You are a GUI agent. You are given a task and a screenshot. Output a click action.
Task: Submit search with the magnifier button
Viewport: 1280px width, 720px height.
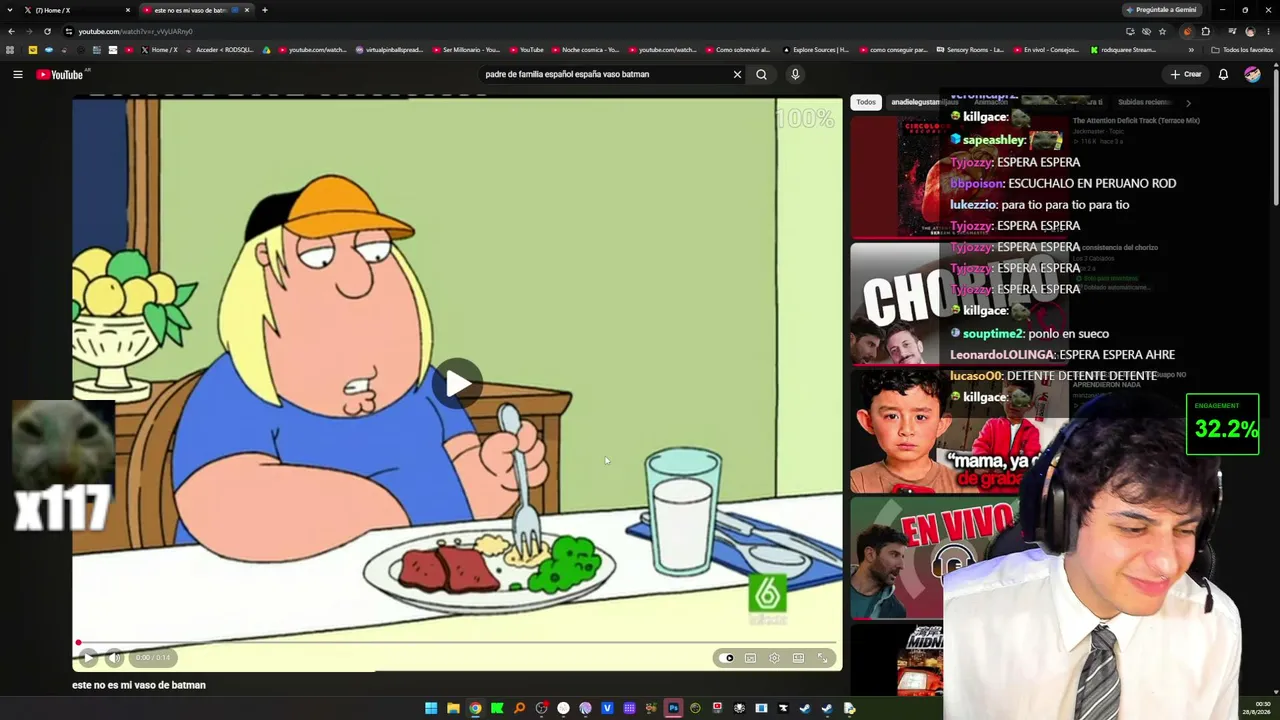(x=761, y=74)
